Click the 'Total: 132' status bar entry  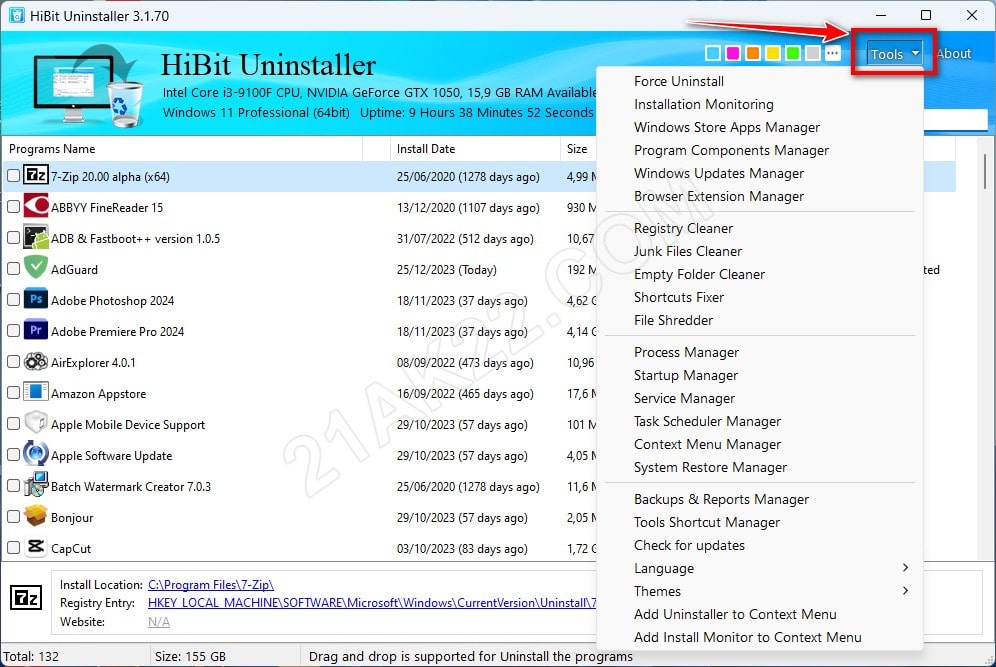tap(31, 656)
